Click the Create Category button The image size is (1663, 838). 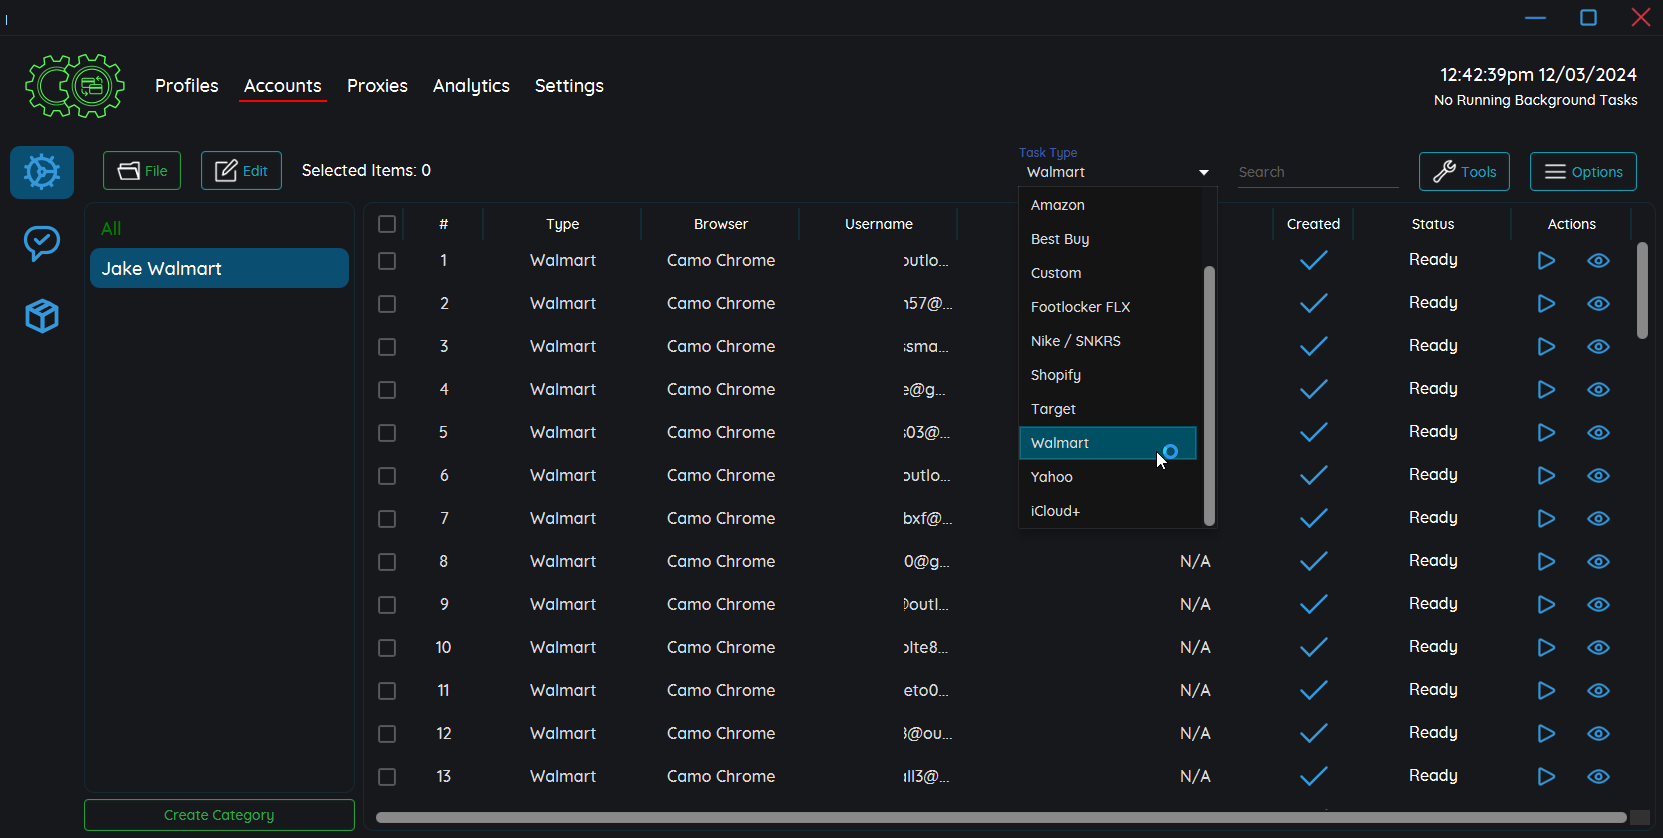click(219, 815)
